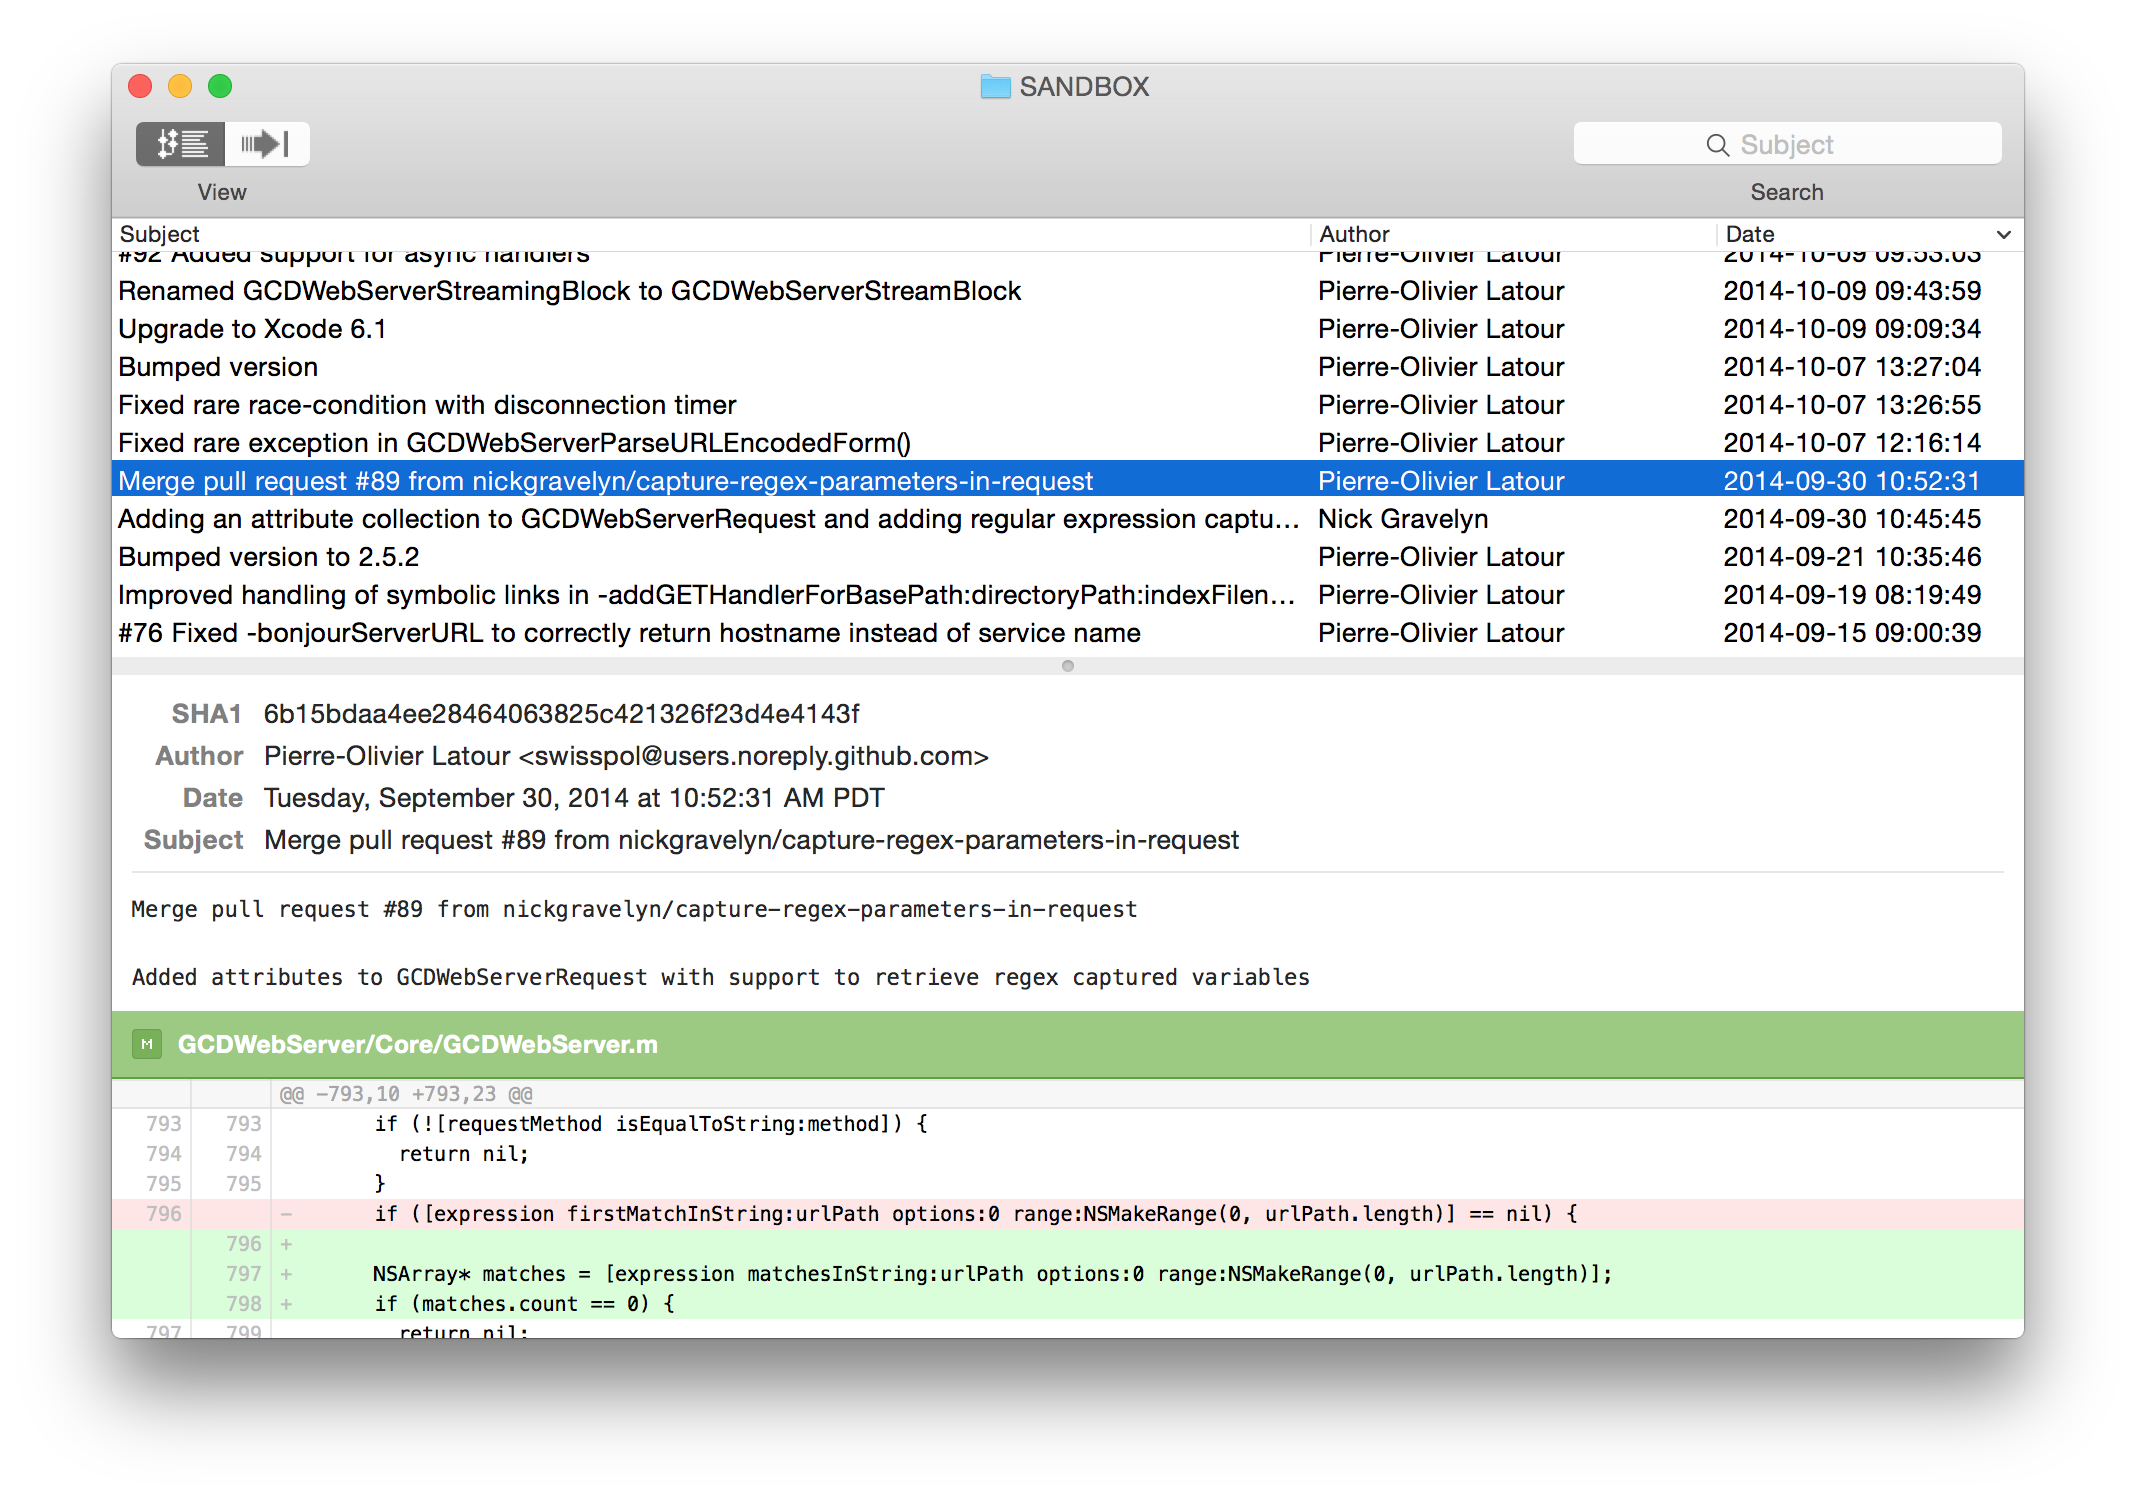The width and height of the screenshot is (2136, 1498).
Task: Click the modified 'M' badge on GCDWebServer.m
Action: [x=147, y=1044]
